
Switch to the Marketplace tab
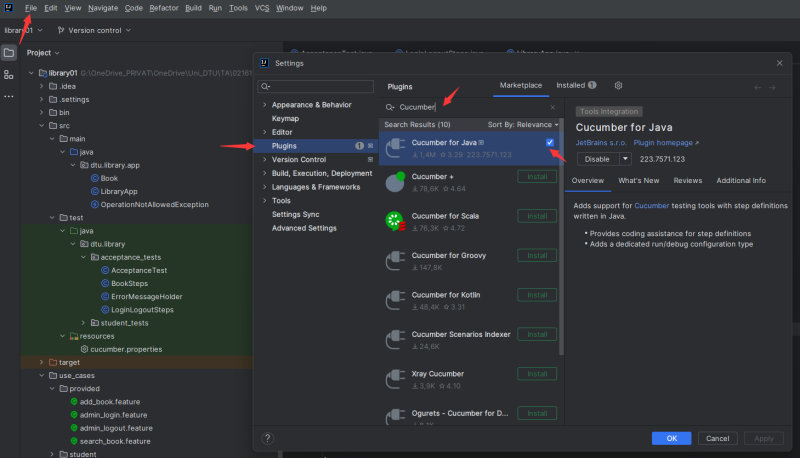pyautogui.click(x=521, y=85)
